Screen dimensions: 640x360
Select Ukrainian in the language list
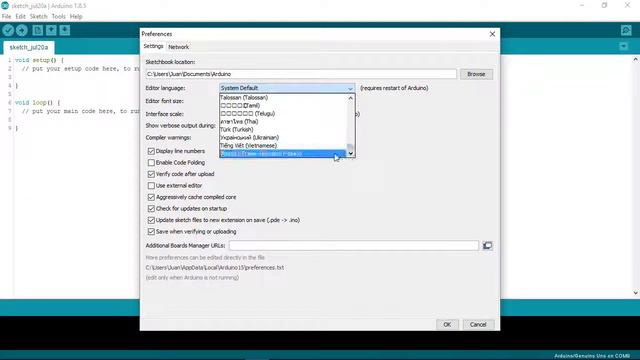point(283,138)
